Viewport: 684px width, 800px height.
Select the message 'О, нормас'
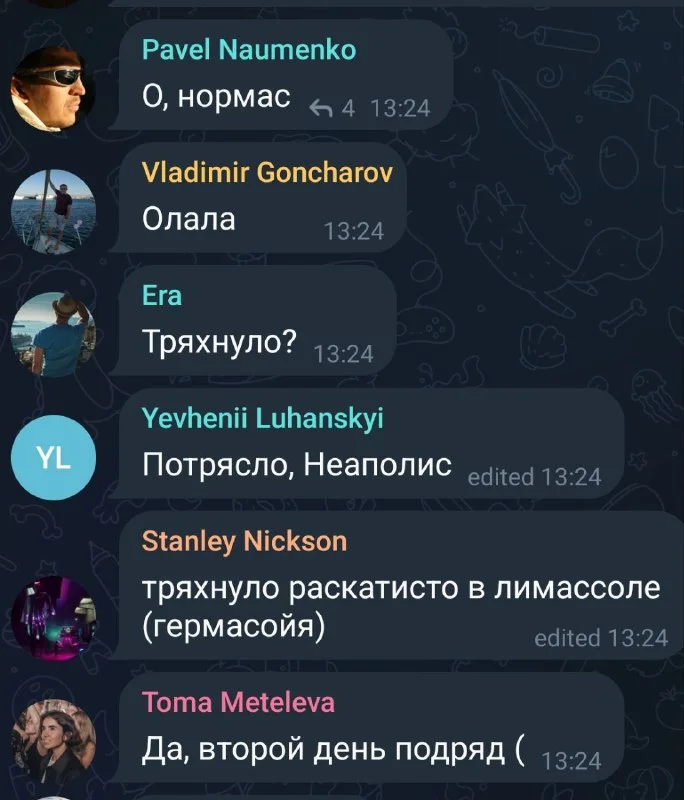click(x=216, y=96)
